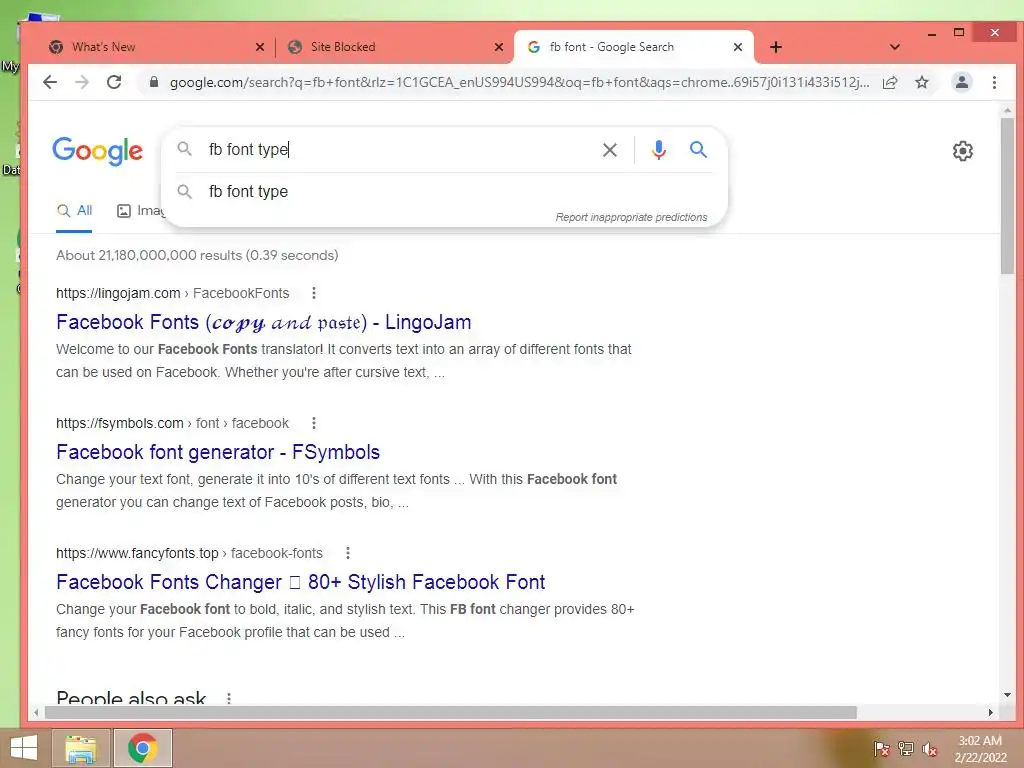Open Action Center flag in tray
1024x768 pixels.
(x=882, y=748)
